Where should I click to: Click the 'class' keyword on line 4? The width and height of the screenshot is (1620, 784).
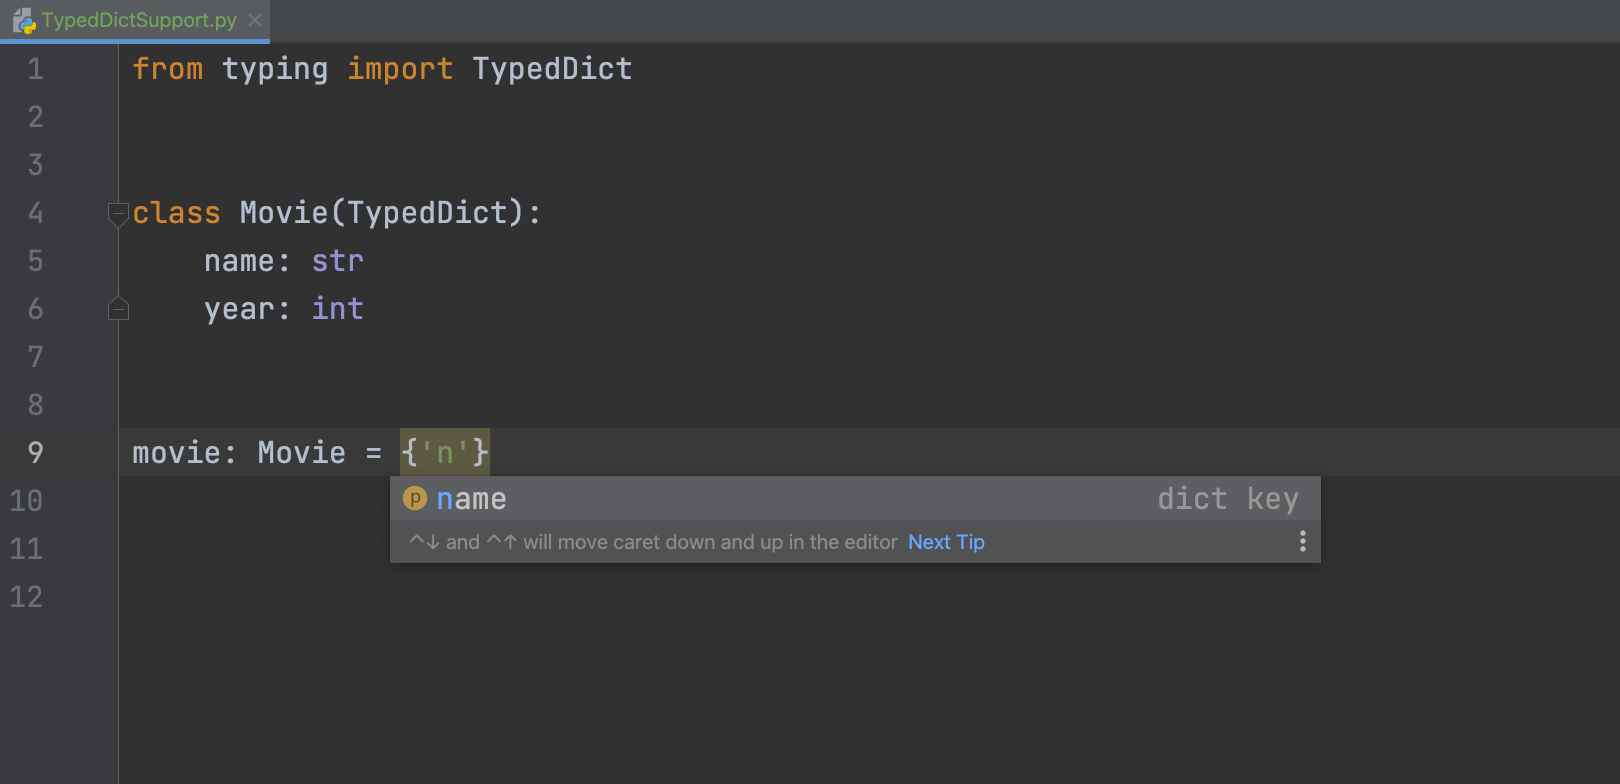(x=176, y=213)
